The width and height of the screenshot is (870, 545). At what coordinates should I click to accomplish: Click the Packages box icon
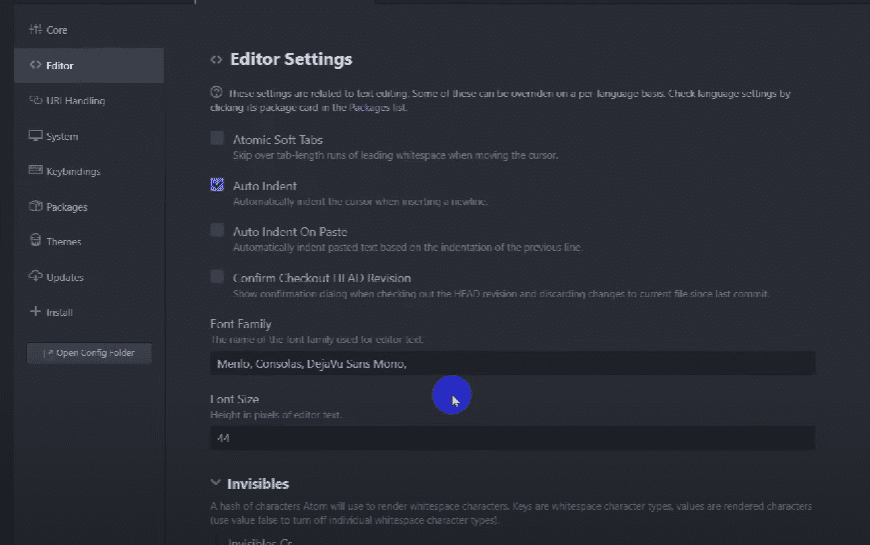tap(36, 207)
